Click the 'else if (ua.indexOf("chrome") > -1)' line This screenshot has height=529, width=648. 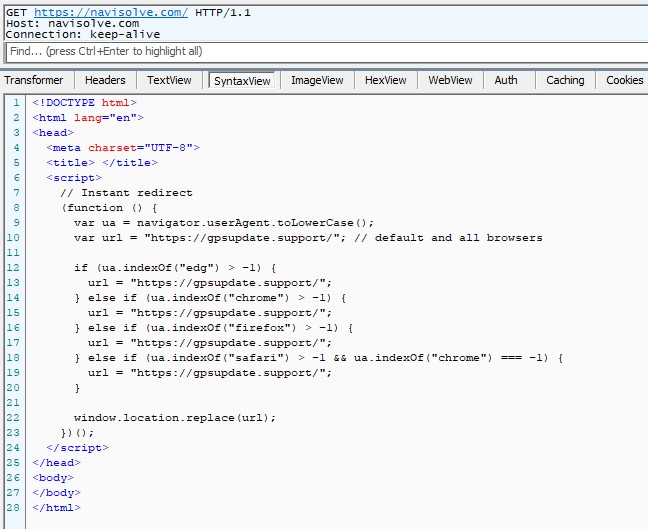(x=210, y=298)
